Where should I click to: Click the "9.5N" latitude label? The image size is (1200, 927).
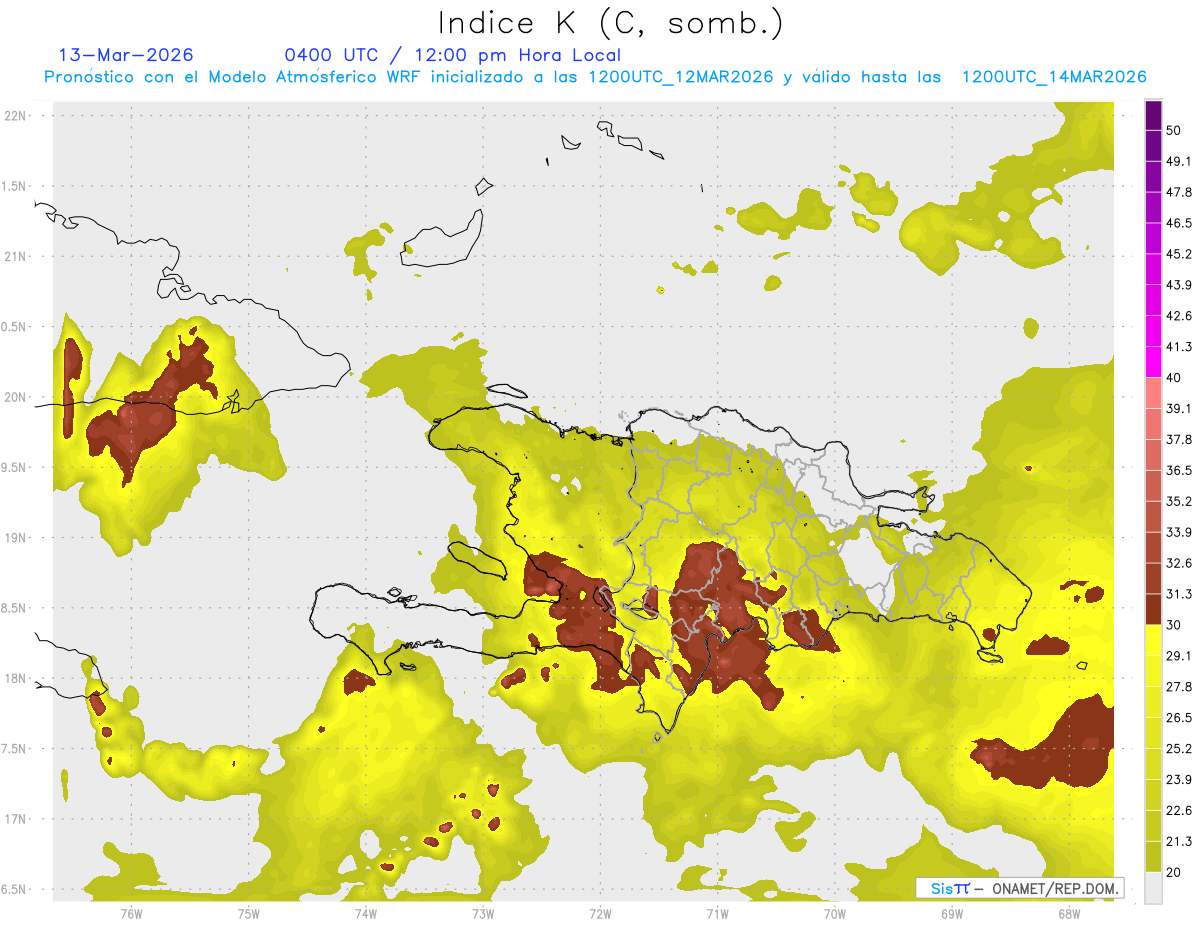point(15,467)
